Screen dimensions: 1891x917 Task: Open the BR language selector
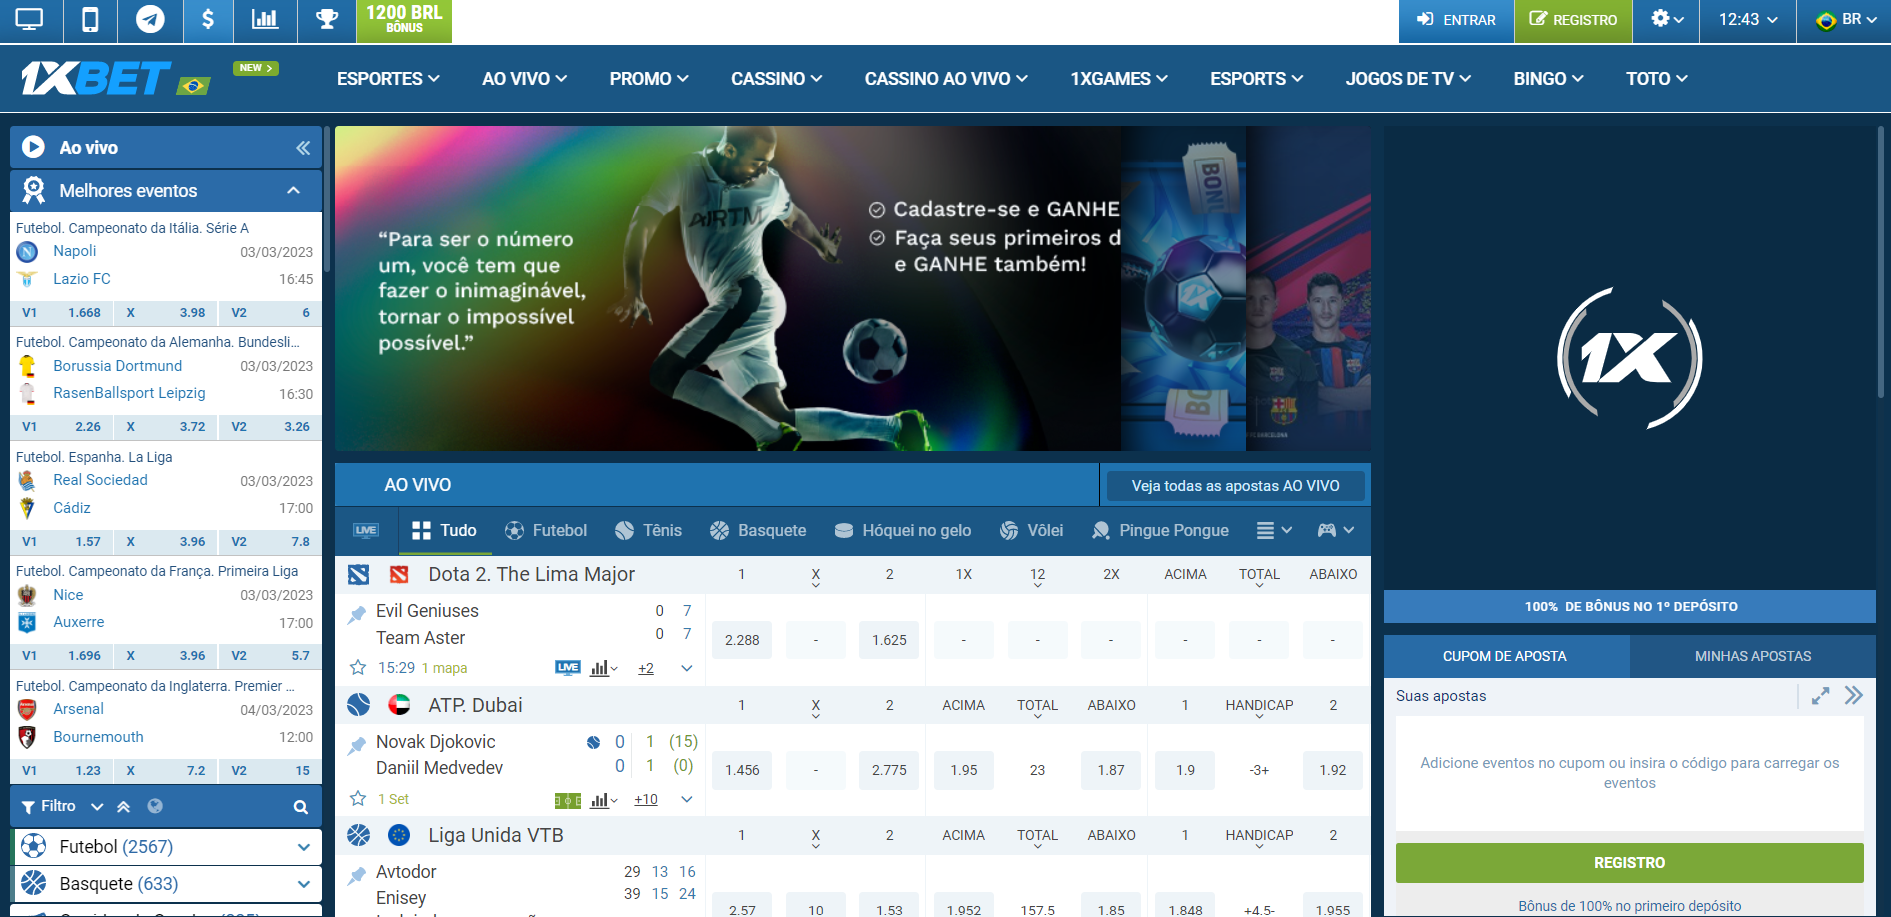pyautogui.click(x=1846, y=20)
